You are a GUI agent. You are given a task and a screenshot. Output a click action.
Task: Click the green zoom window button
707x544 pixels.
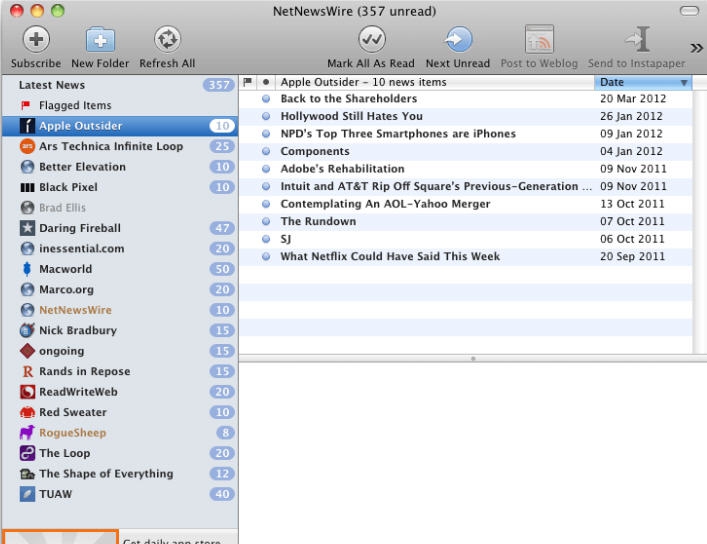(x=58, y=11)
